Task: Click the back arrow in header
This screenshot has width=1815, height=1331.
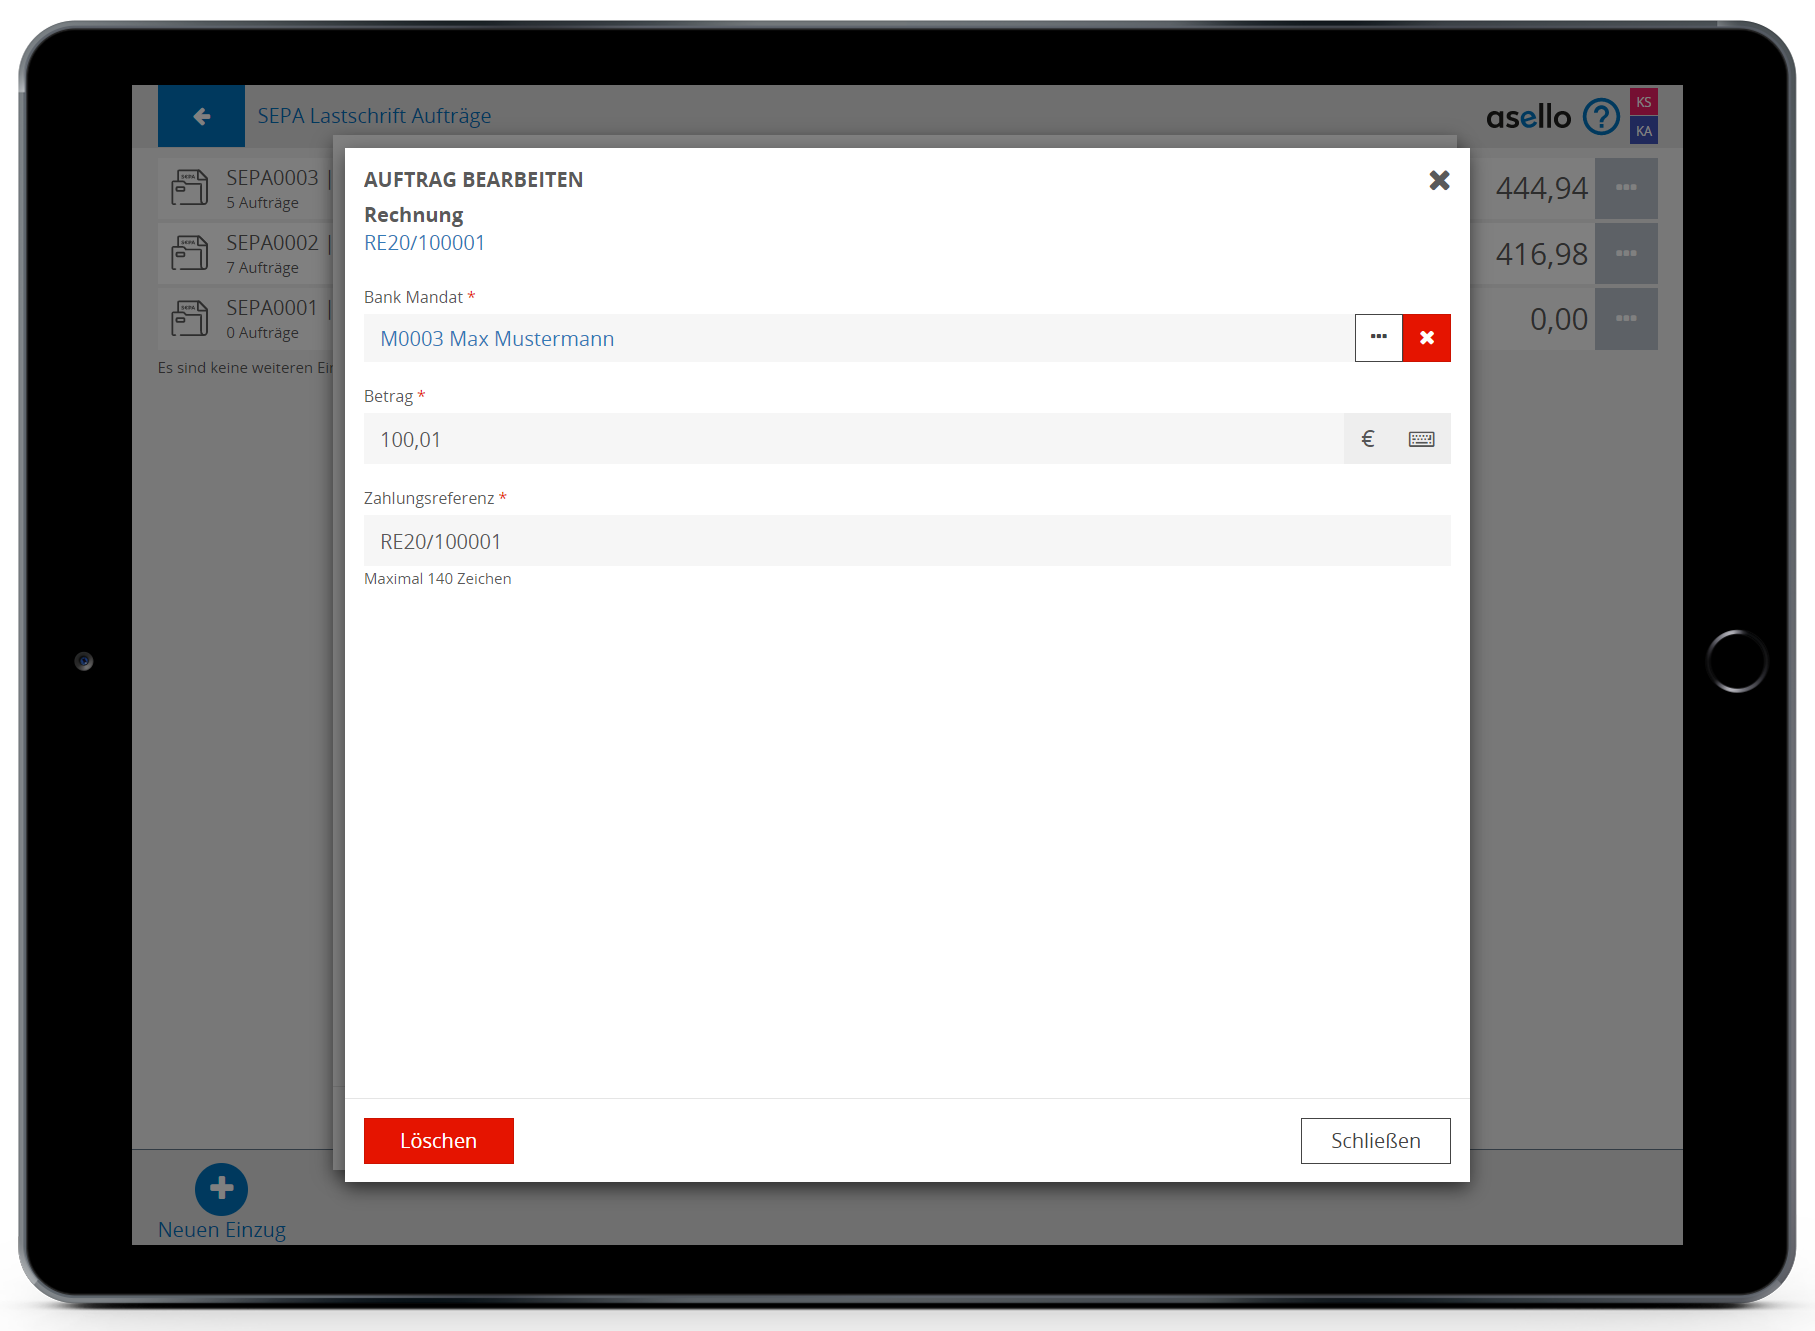Action: [x=201, y=116]
